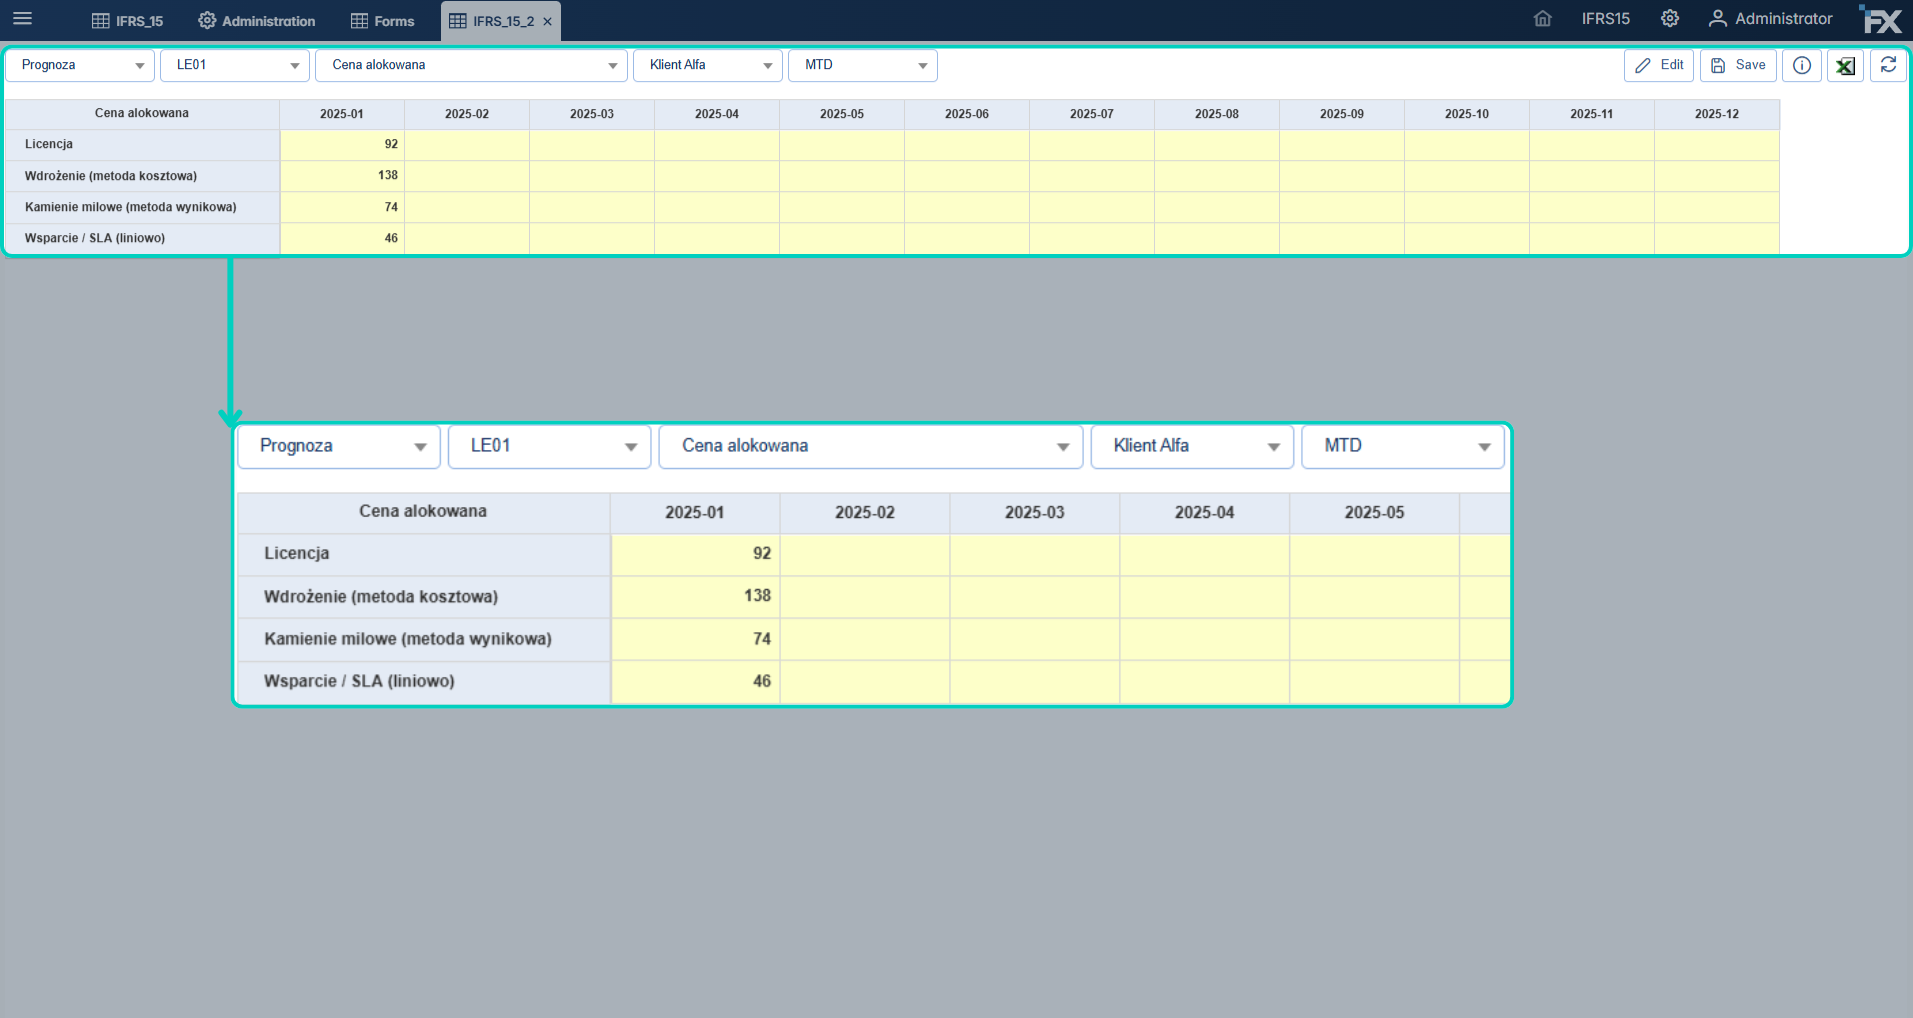Image resolution: width=1913 pixels, height=1018 pixels.
Task: Click the Edit button
Action: coord(1659,65)
